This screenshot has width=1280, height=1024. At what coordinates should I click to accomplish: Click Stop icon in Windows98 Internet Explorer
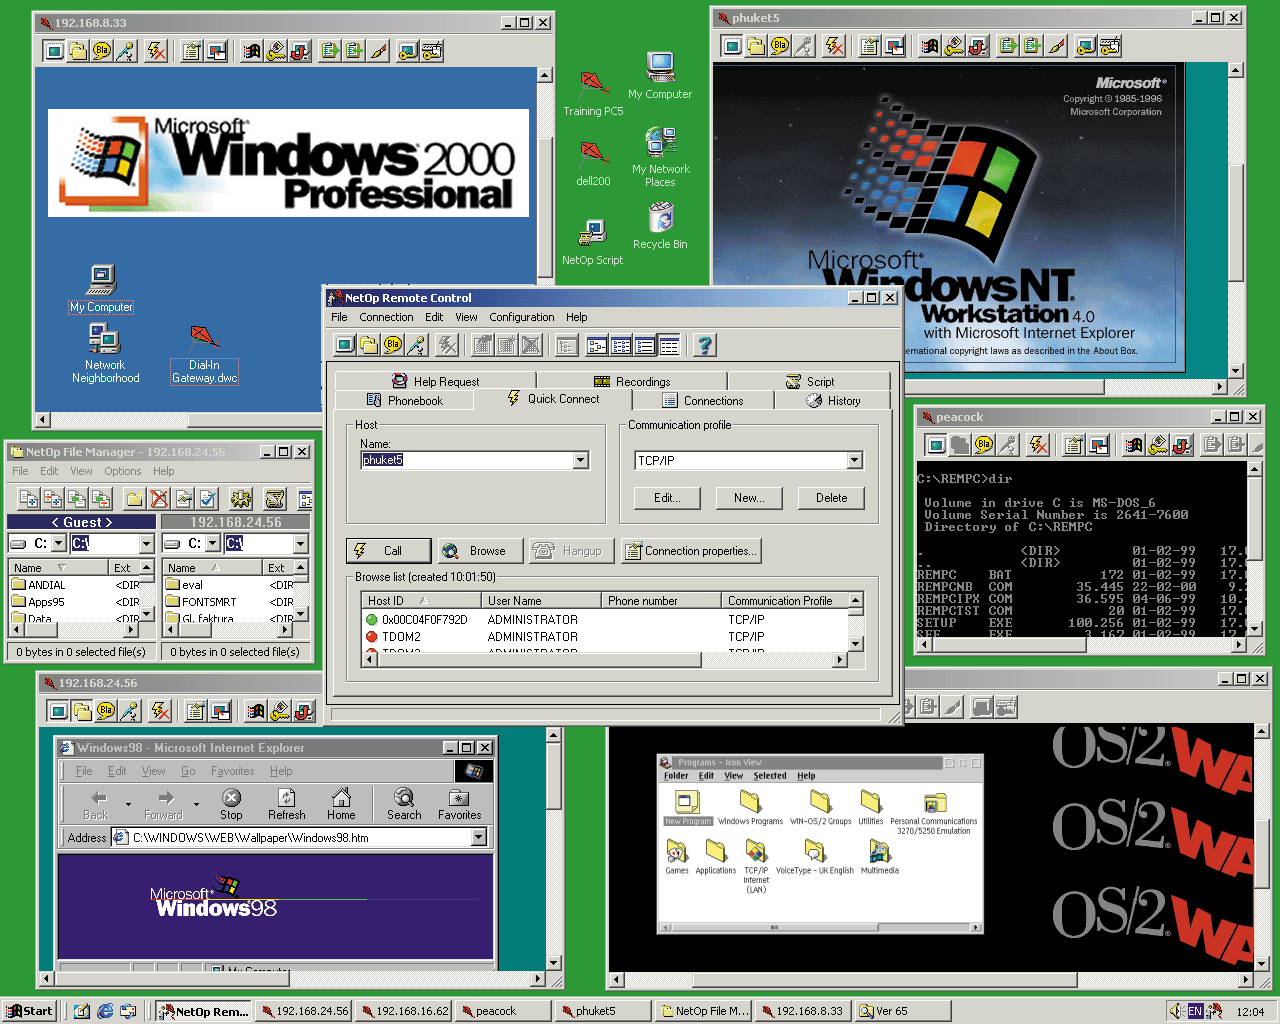point(231,804)
